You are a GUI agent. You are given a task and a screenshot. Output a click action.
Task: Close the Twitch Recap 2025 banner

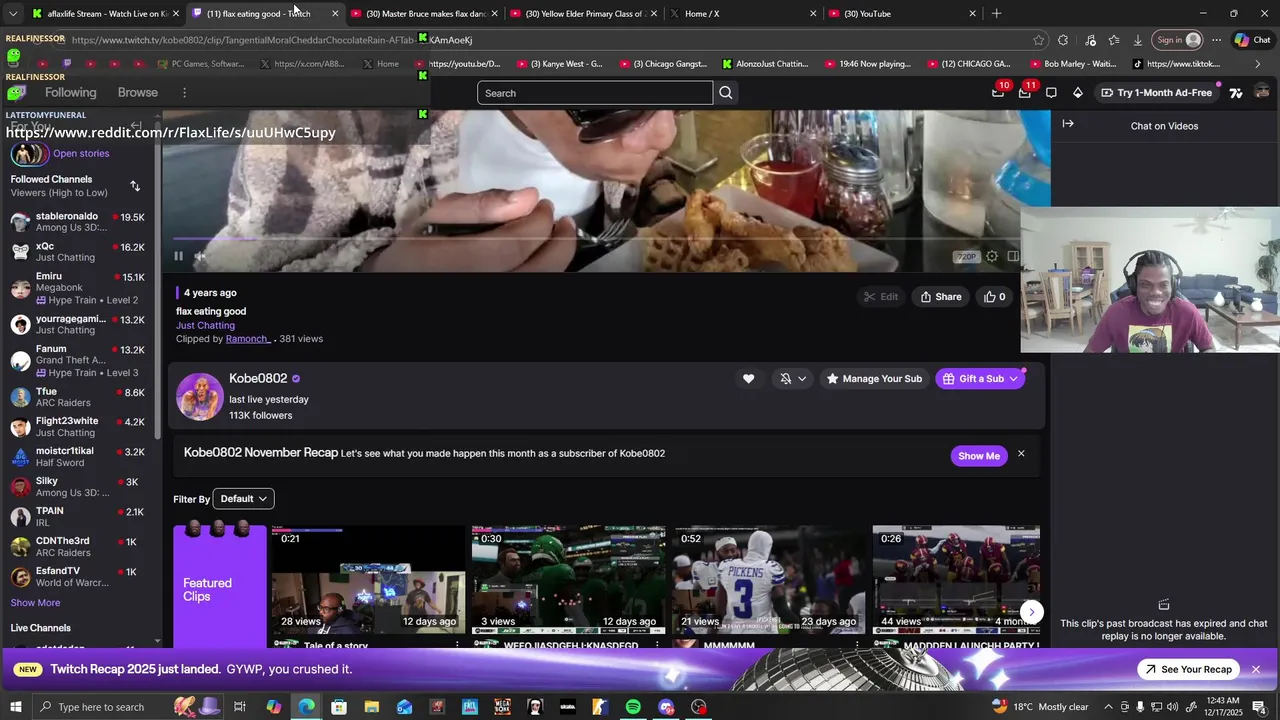[1256, 669]
